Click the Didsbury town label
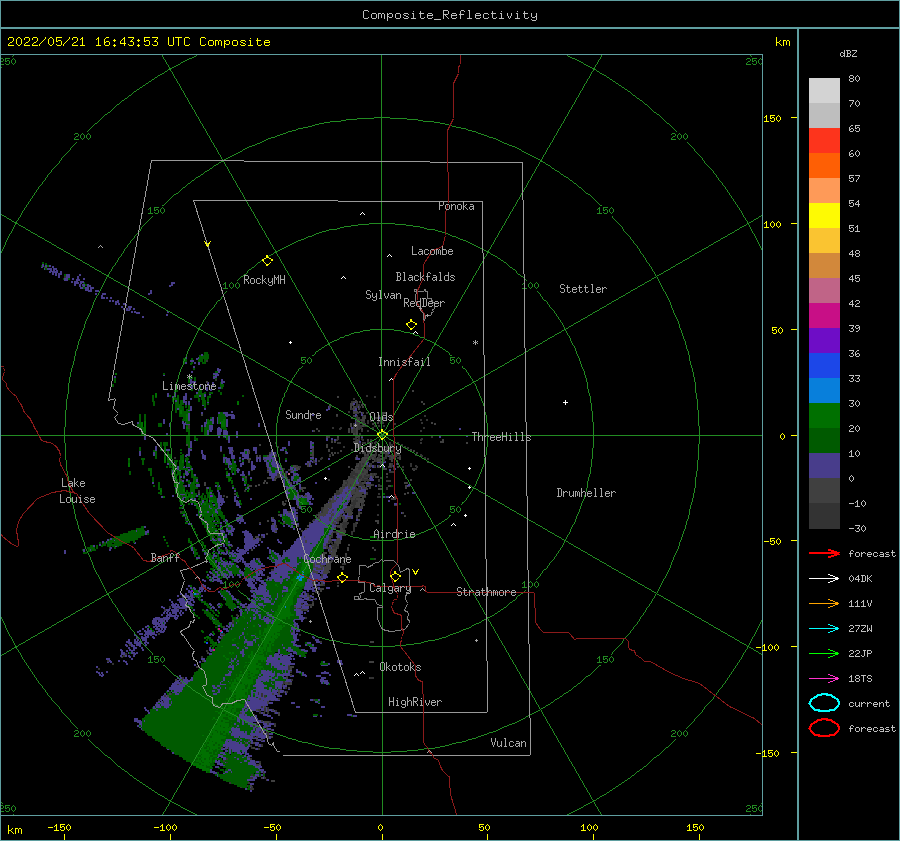This screenshot has height=841, width=900. coord(378,448)
